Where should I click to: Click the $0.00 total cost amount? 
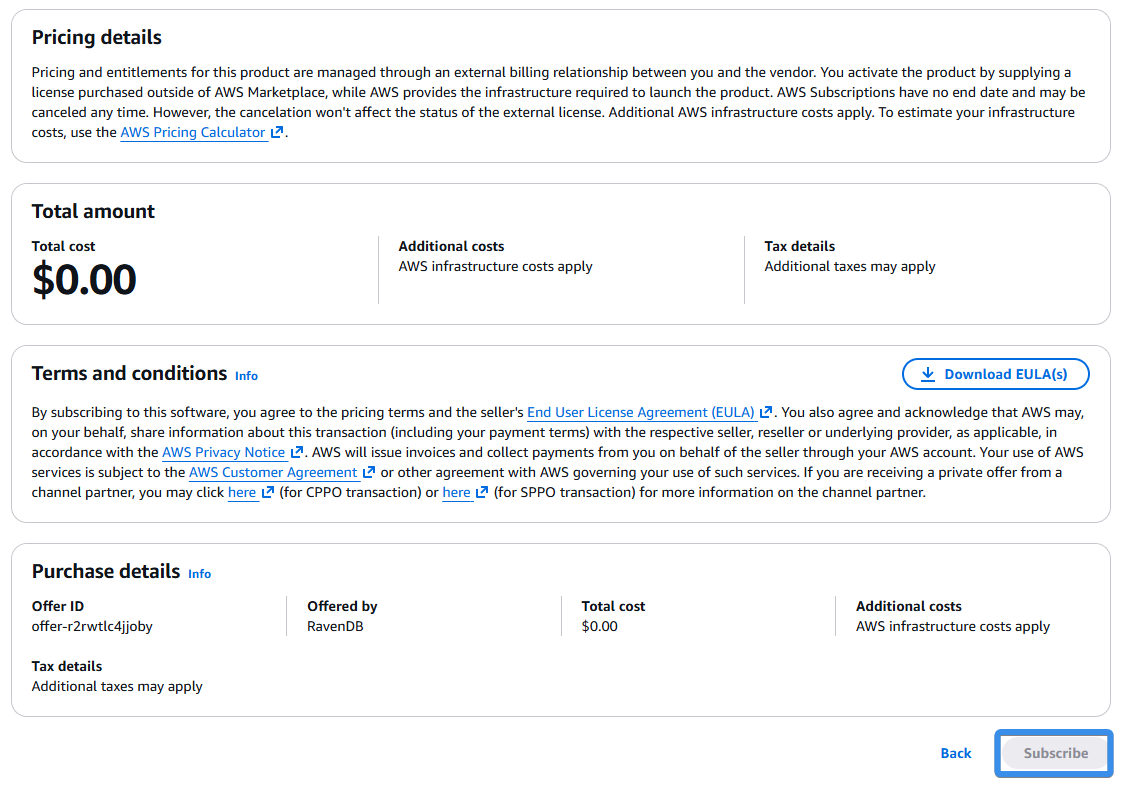click(x=84, y=280)
